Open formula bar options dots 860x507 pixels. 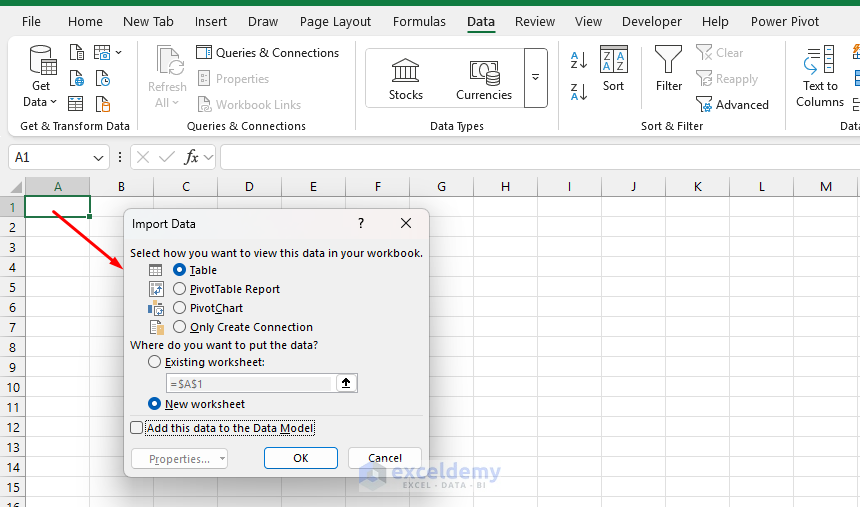(120, 157)
